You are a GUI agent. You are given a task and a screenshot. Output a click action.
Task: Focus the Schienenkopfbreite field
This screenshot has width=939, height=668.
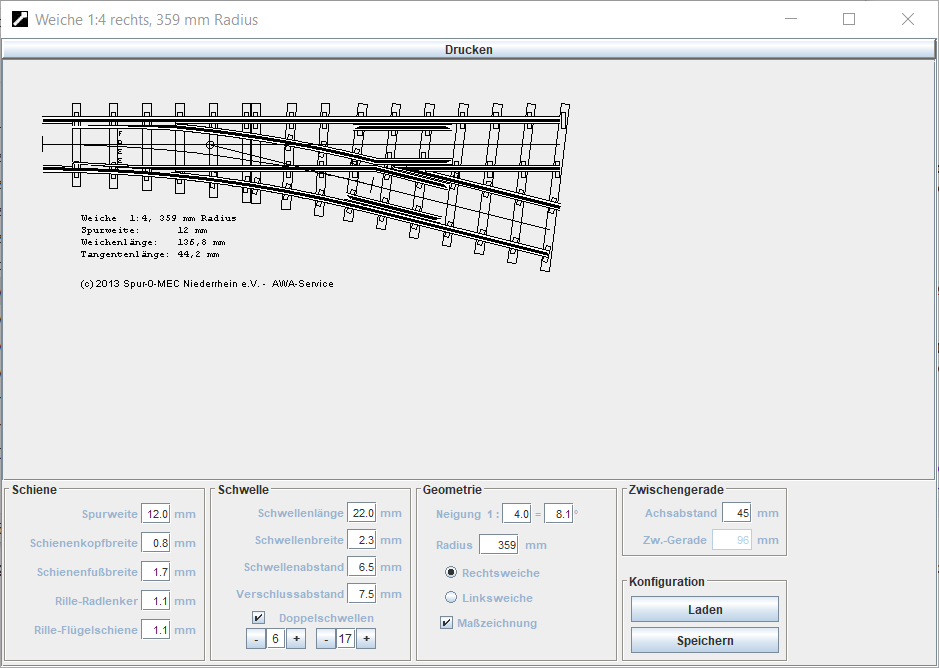[156, 543]
